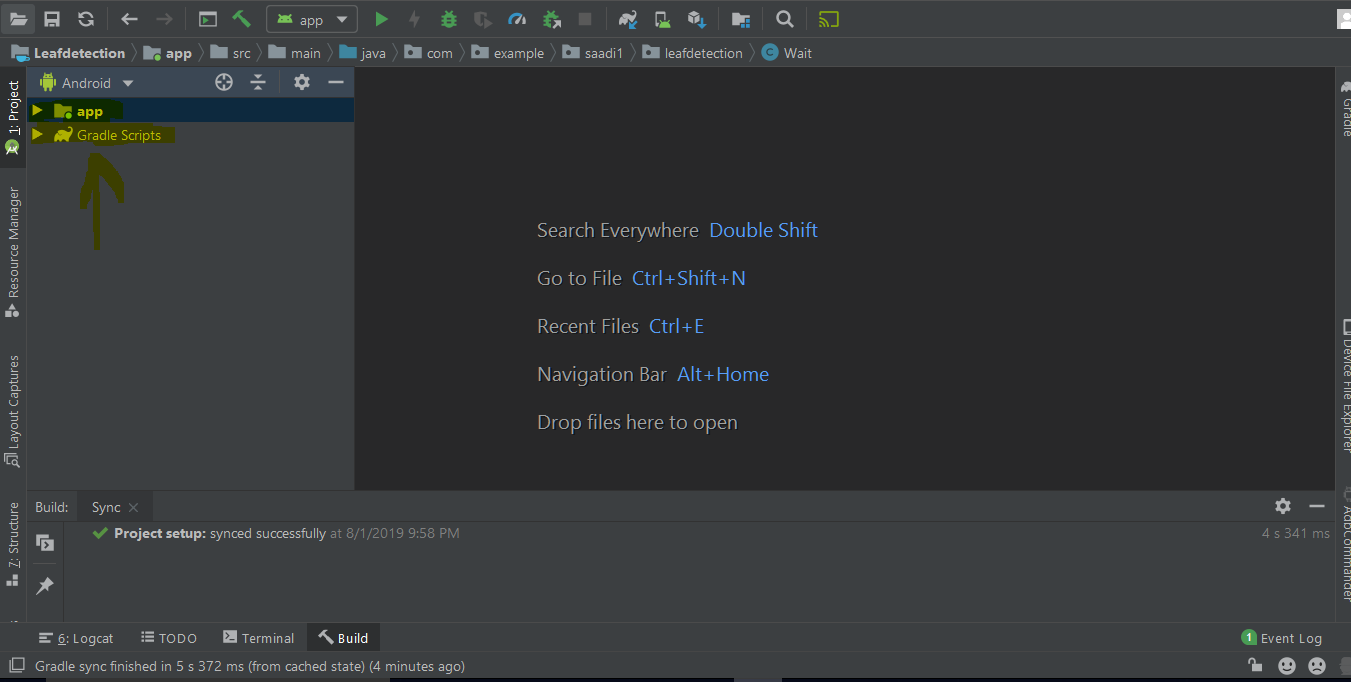1351x682 pixels.
Task: Open the 6: Logcat tab
Action: point(76,637)
